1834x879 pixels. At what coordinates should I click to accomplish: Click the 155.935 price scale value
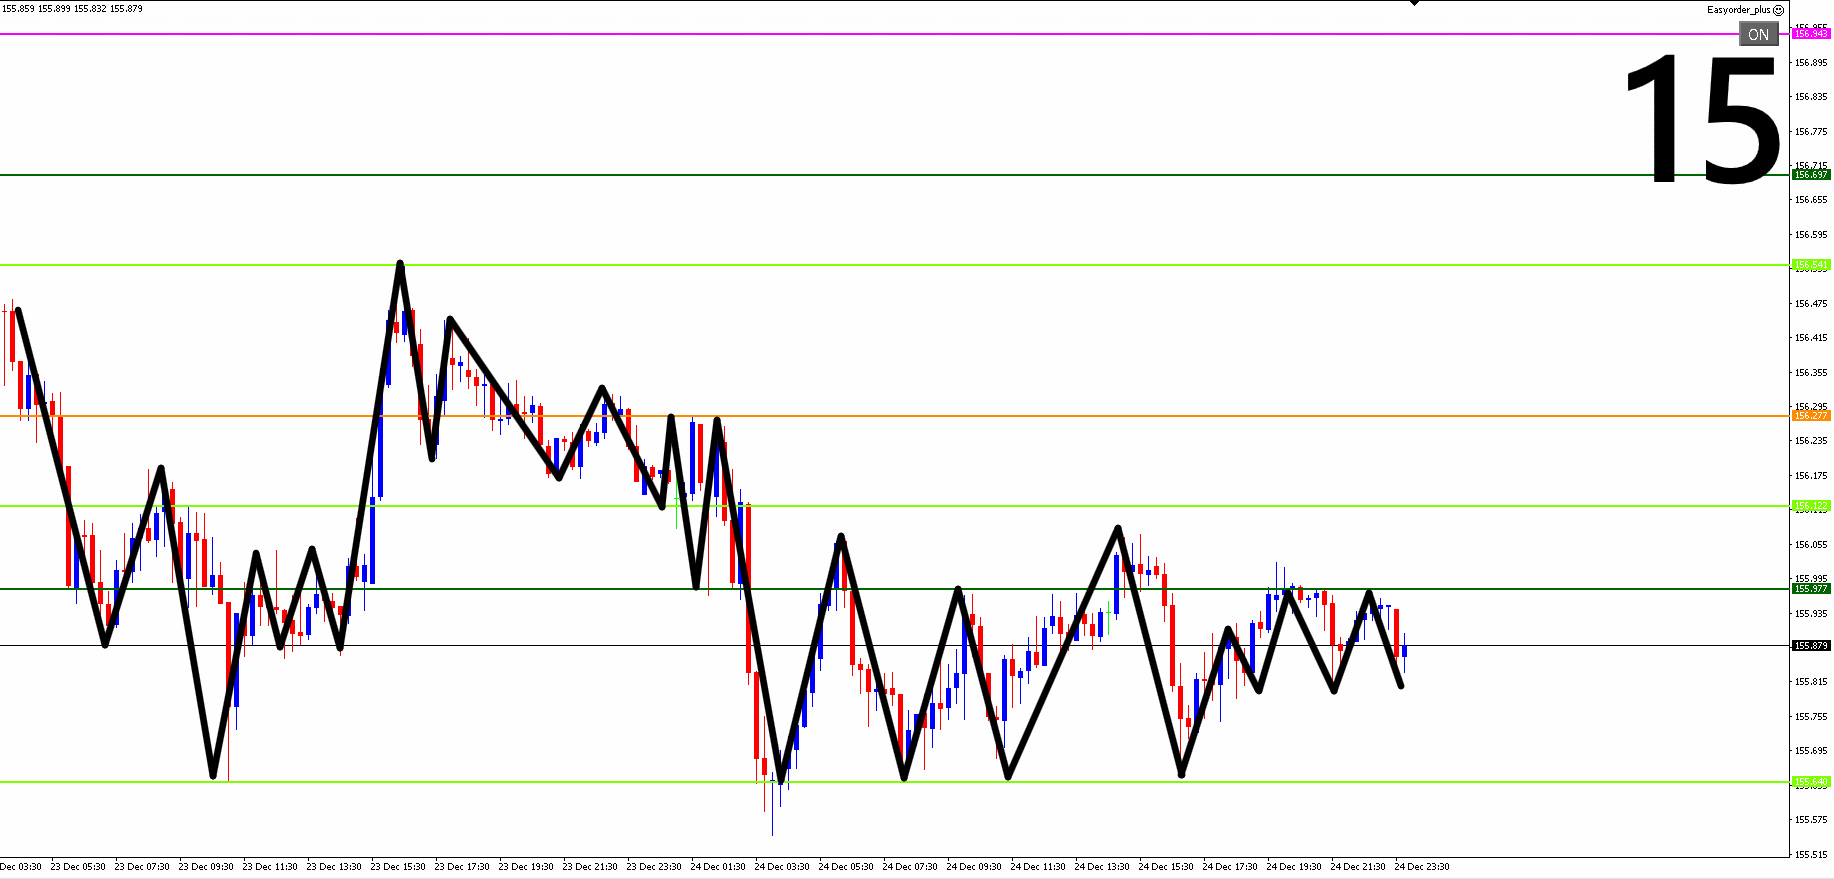tap(1811, 614)
